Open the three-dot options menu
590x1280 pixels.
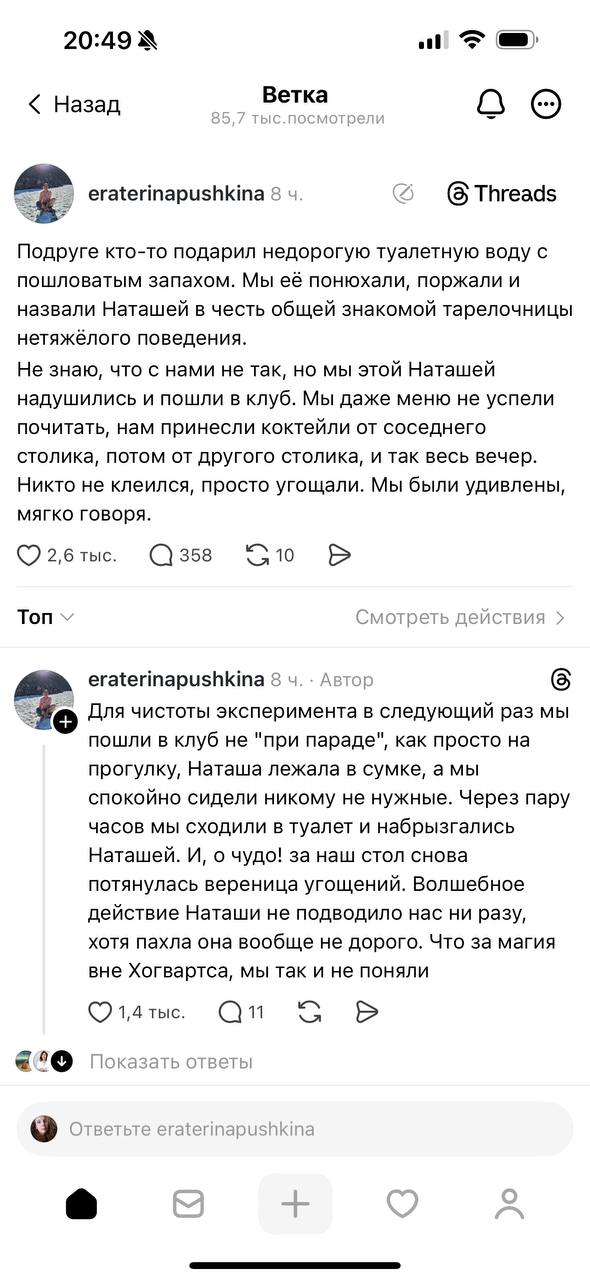click(546, 104)
